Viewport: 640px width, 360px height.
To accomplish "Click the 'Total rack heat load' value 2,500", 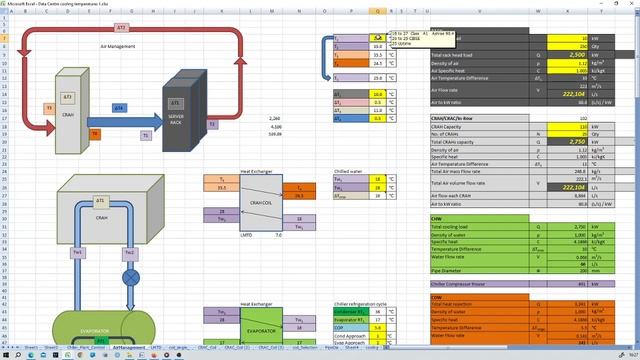I will pos(567,55).
